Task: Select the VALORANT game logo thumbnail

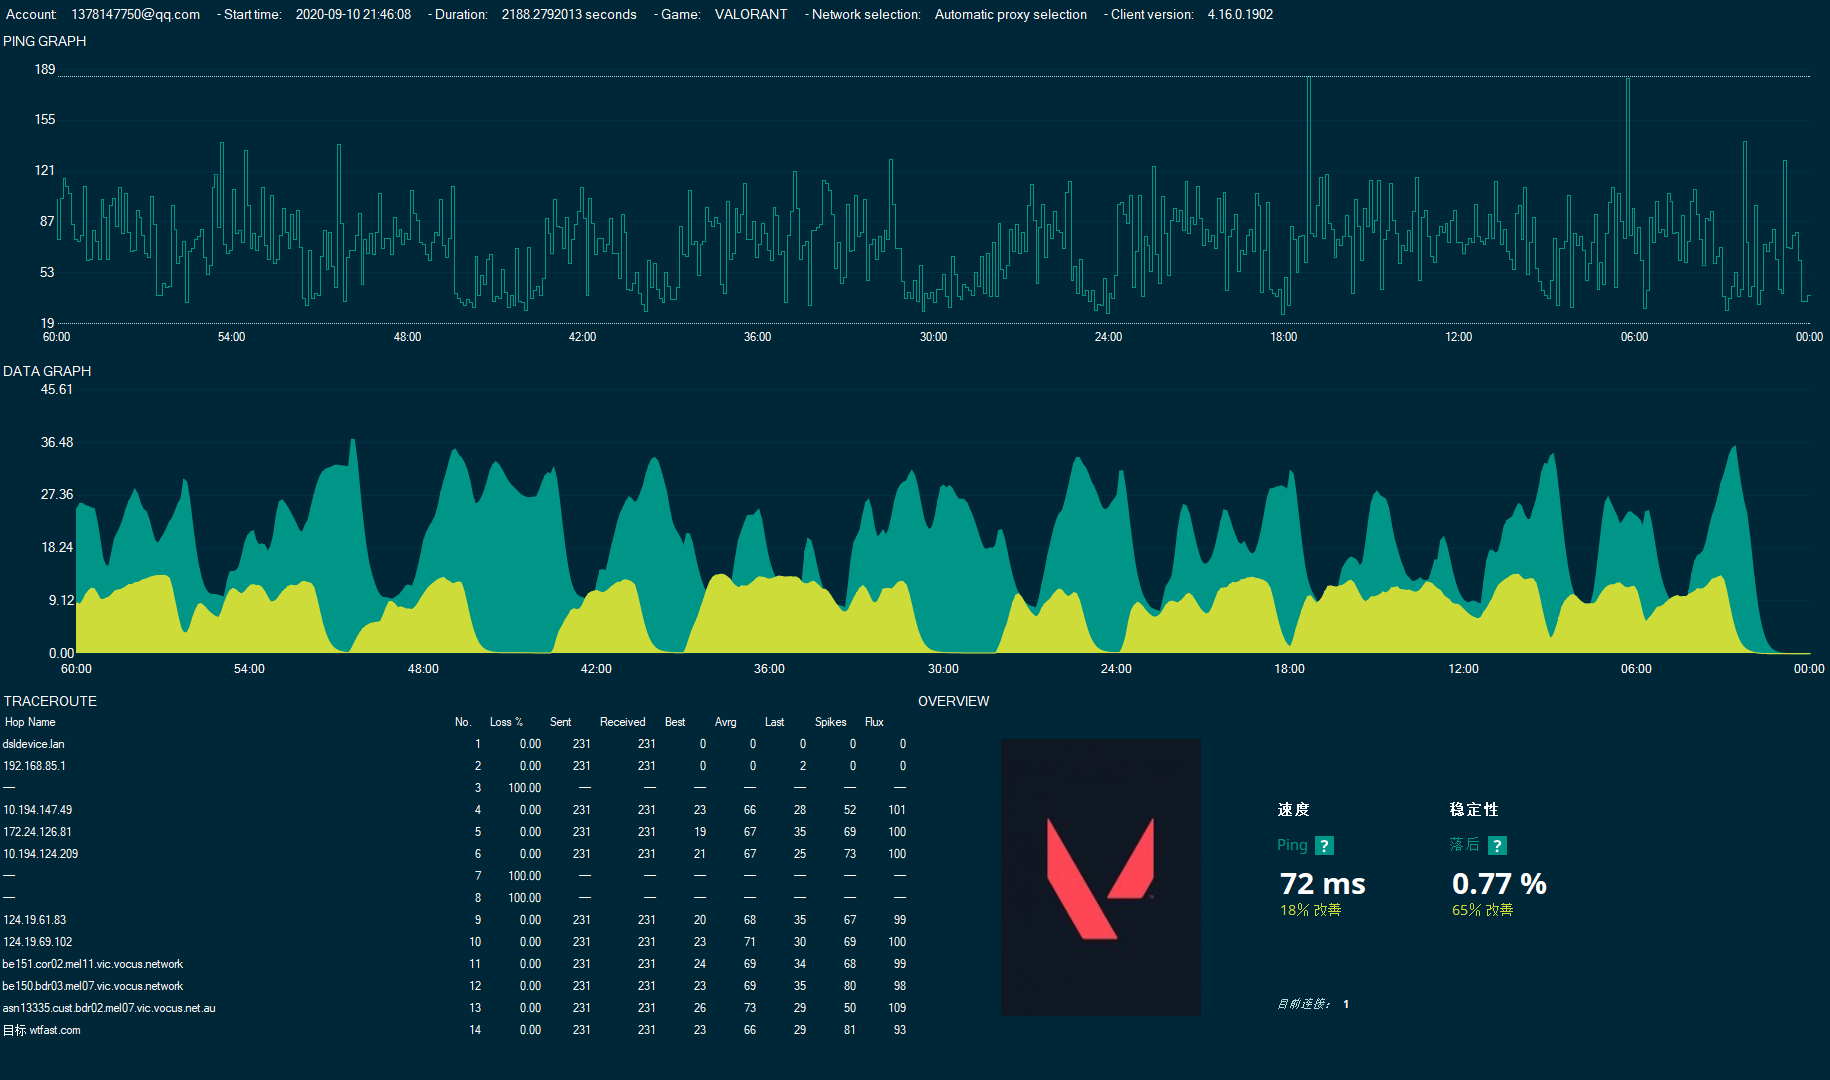Action: (x=1101, y=877)
